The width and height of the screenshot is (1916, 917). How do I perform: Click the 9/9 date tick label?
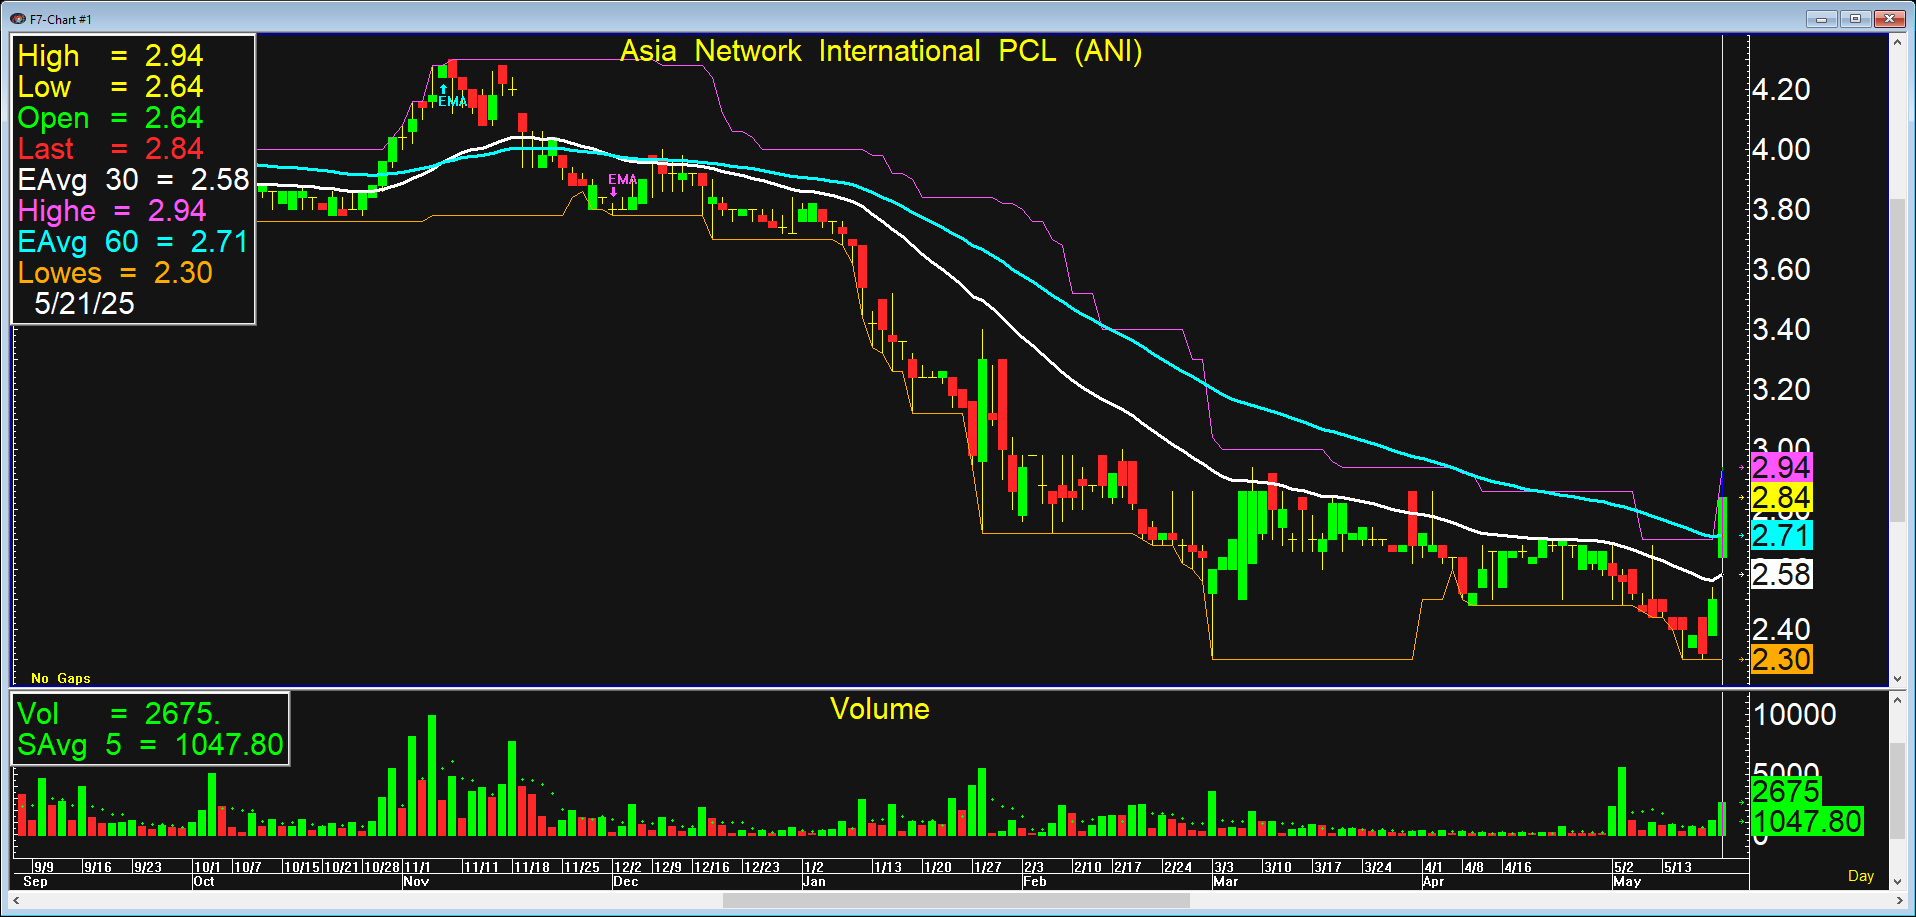point(44,867)
